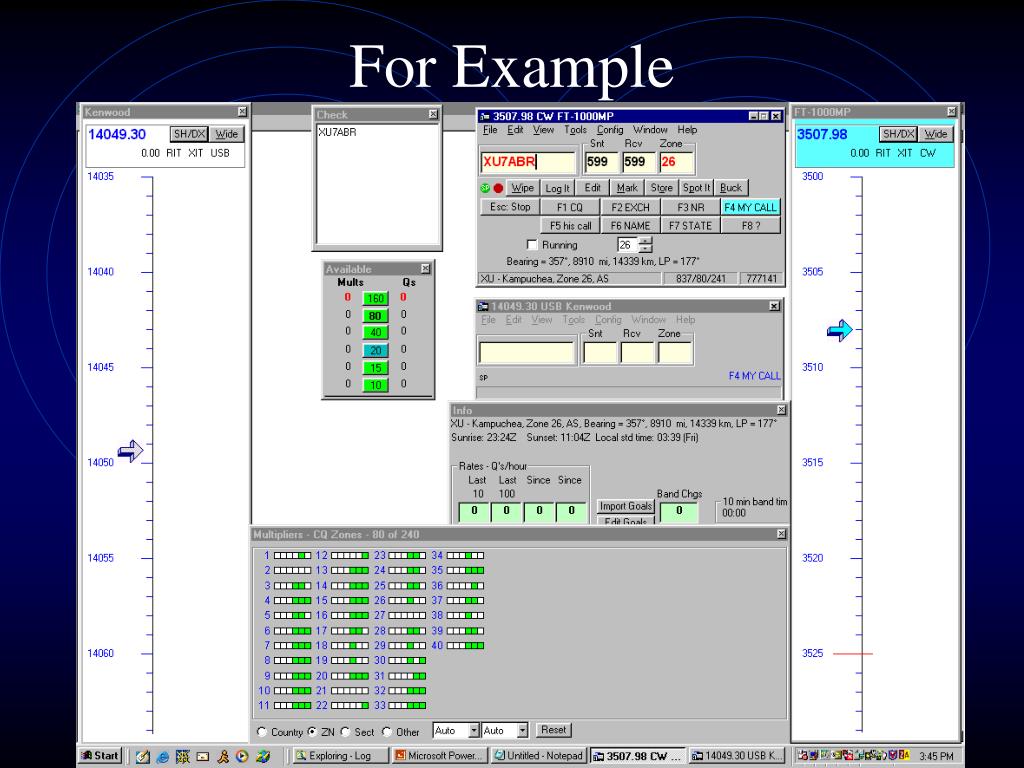Enable the Running checkbox
This screenshot has height=768, width=1024.
click(x=532, y=245)
